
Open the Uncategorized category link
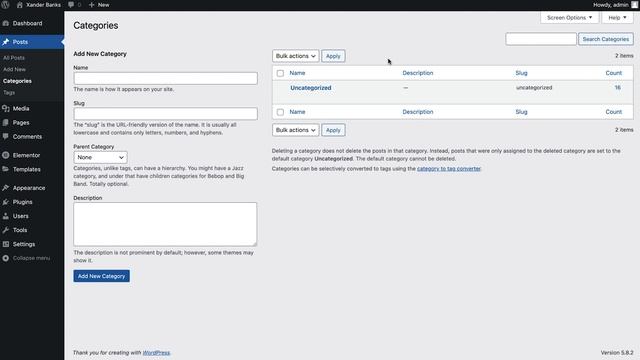[x=311, y=88]
